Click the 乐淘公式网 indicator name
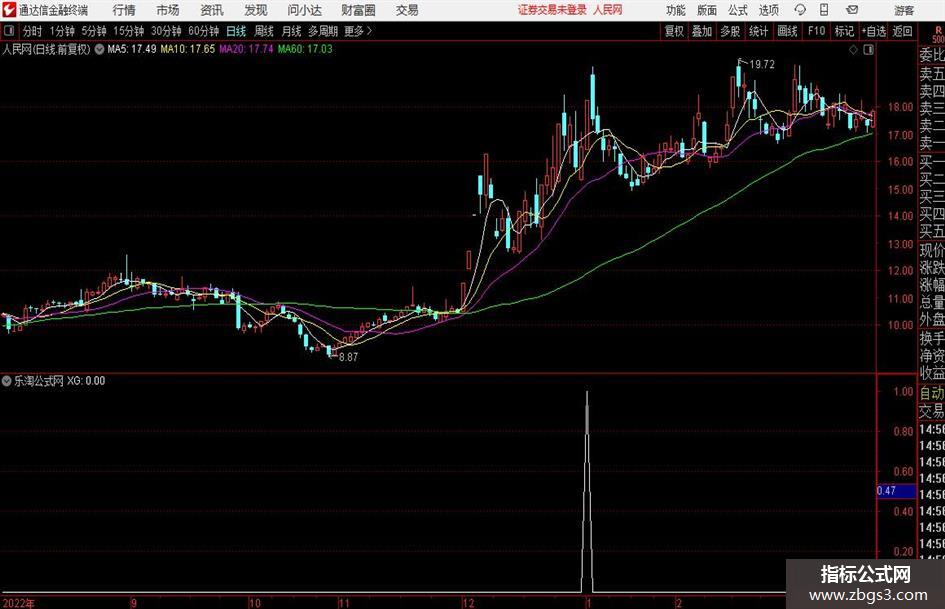The width and height of the screenshot is (945, 609). (39, 381)
